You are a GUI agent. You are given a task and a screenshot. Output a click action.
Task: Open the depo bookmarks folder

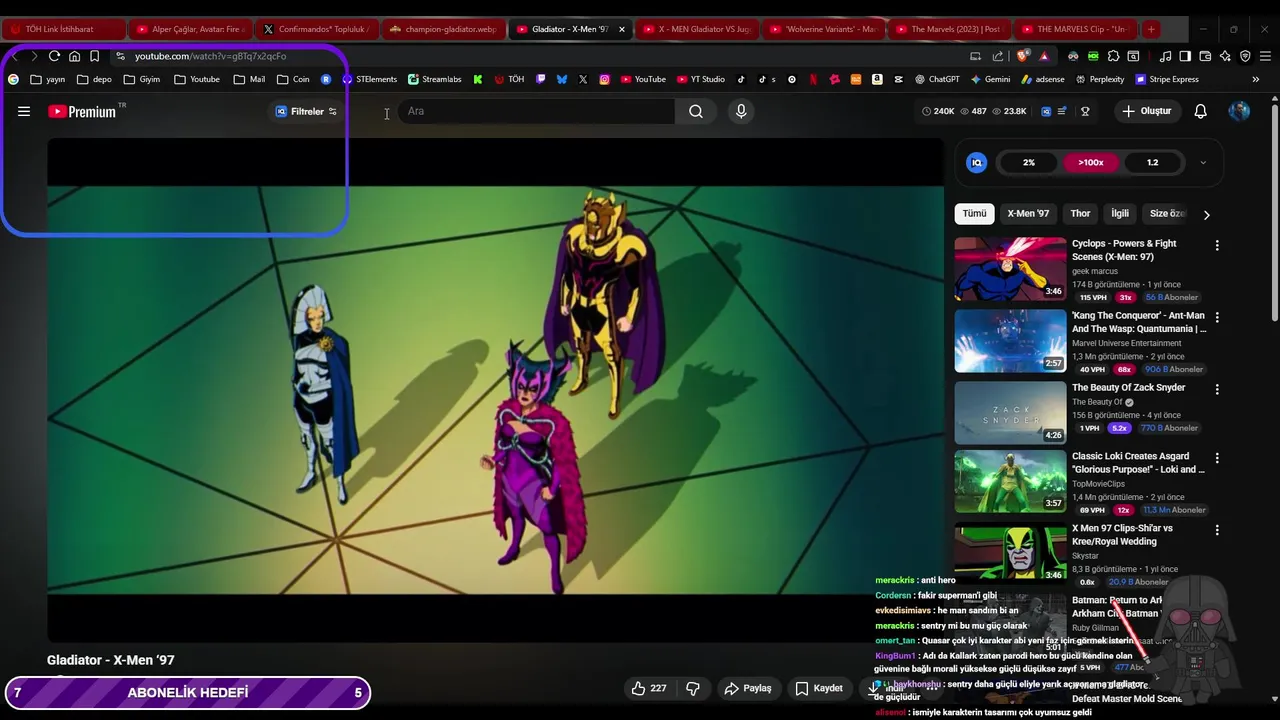[94, 79]
